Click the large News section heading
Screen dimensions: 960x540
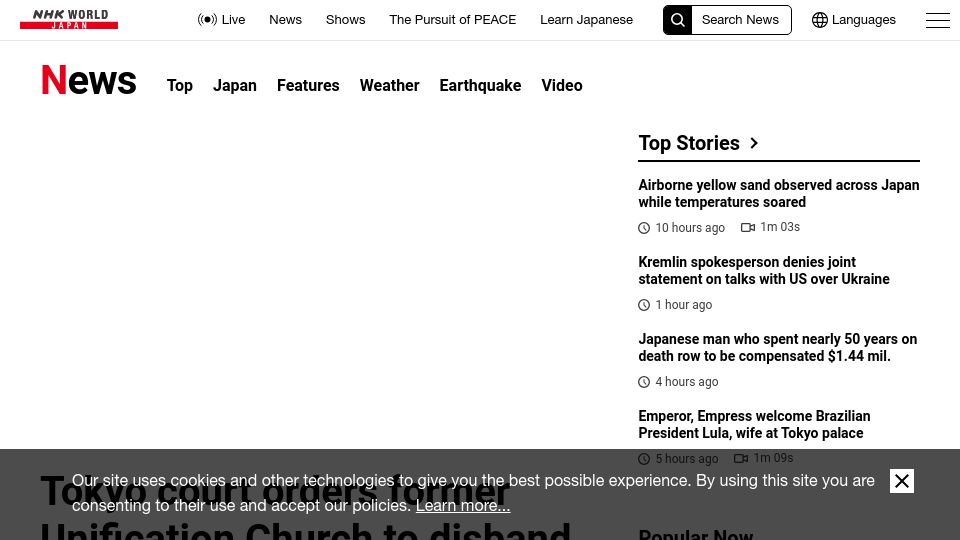89,80
